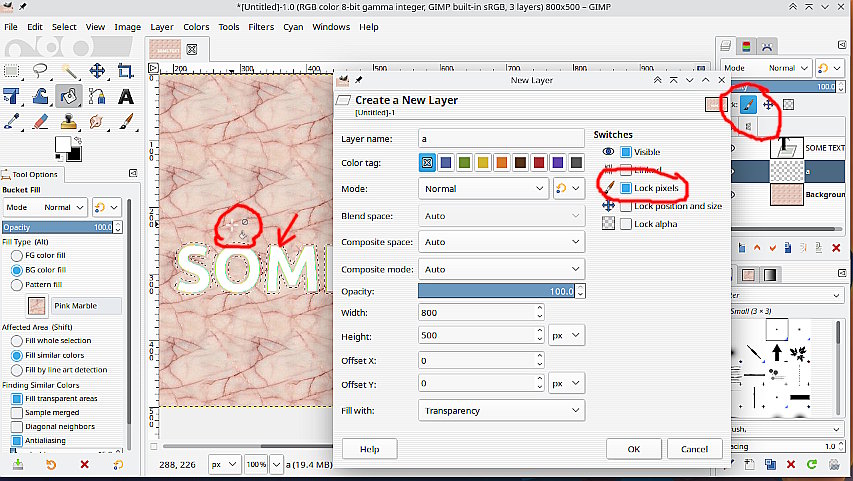Raise the layer with the up arrow

(x=757, y=248)
